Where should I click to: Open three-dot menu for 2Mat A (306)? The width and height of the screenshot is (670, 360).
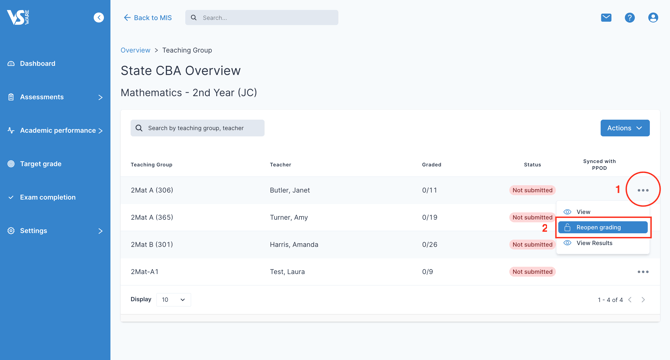coord(643,190)
